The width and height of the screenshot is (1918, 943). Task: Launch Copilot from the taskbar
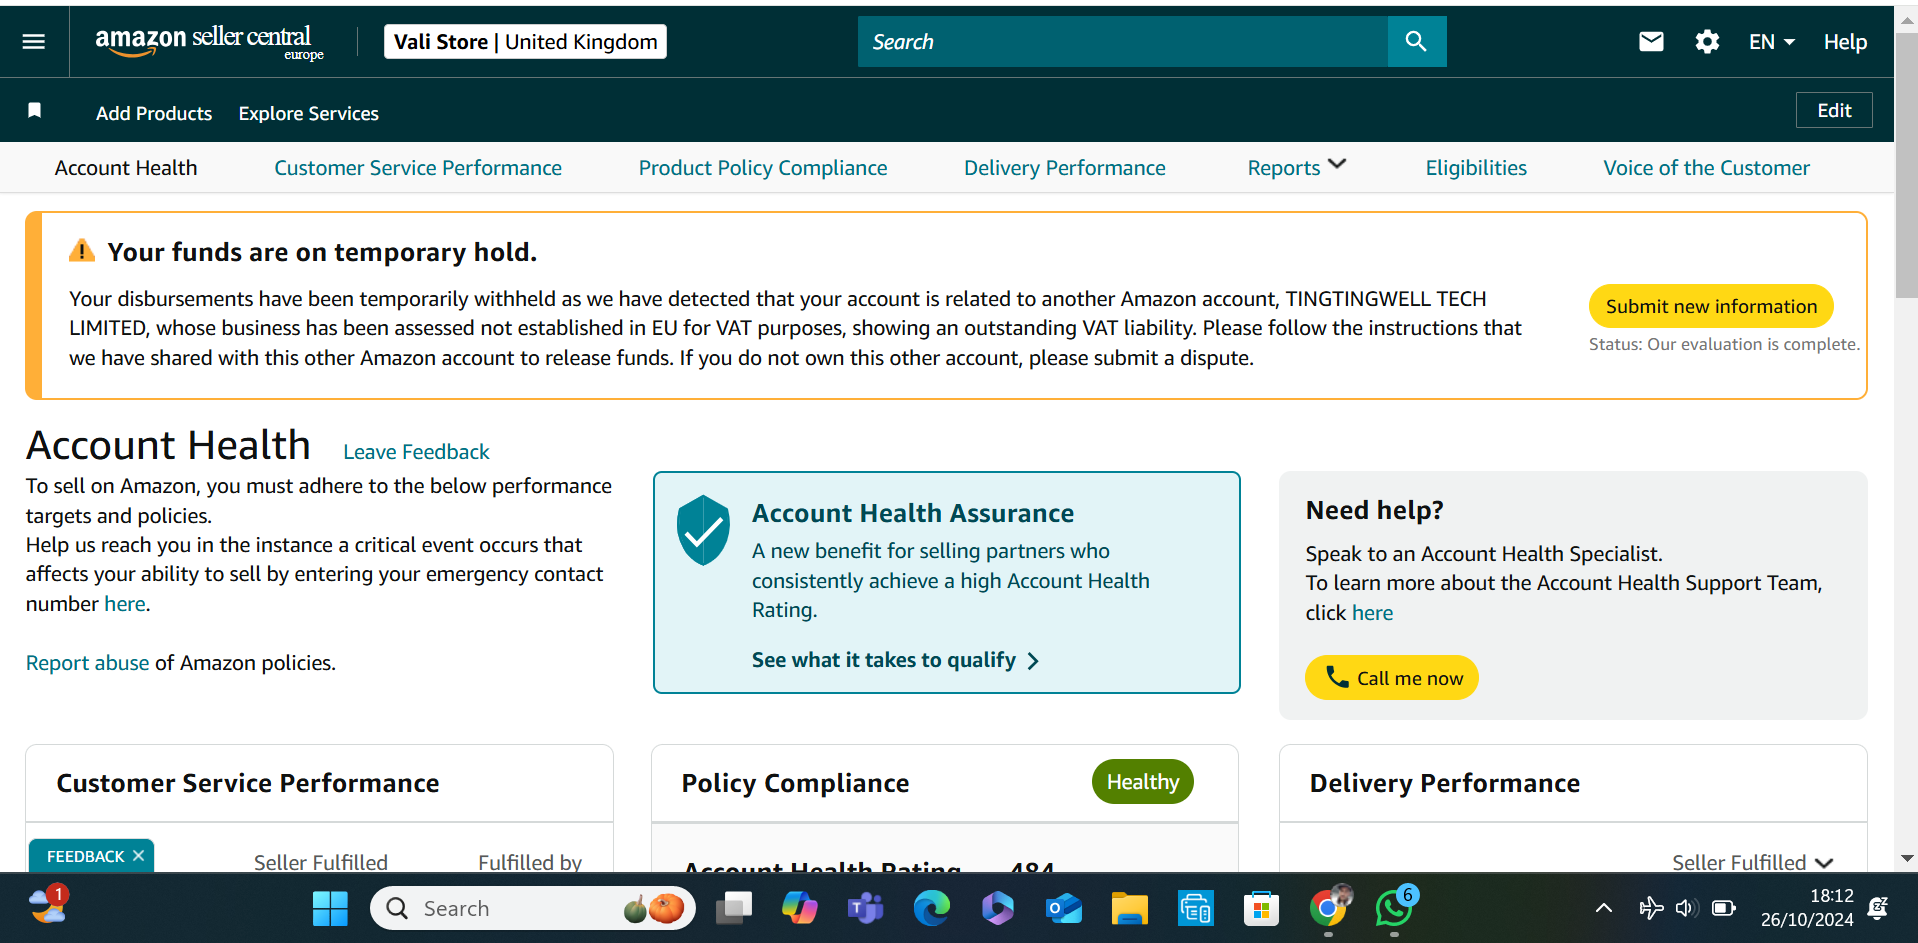(799, 908)
